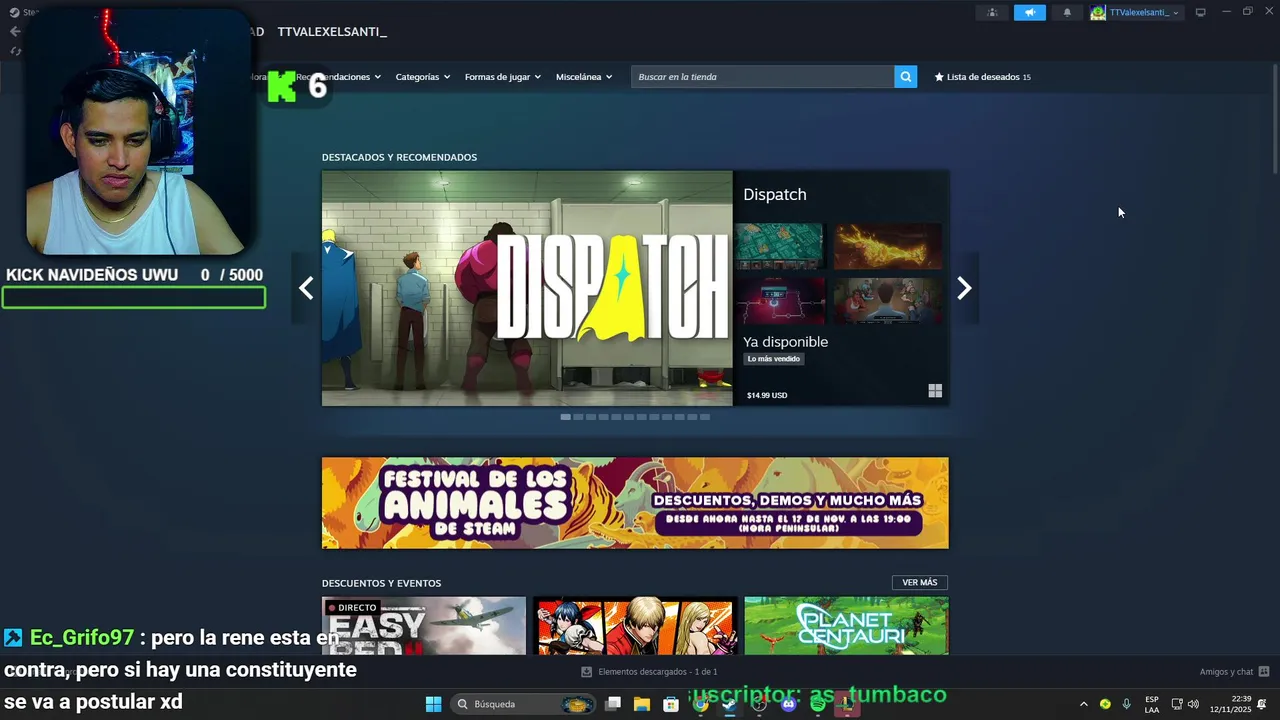Open Amigos y chat panel
The height and width of the screenshot is (720, 1280).
[1234, 672]
